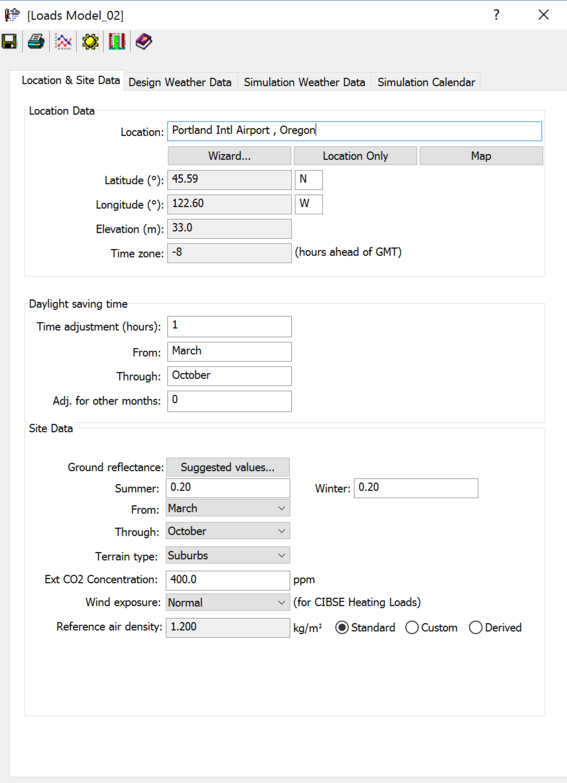This screenshot has height=783, width=567.
Task: Switch to Design Weather Data tab
Action: (x=180, y=82)
